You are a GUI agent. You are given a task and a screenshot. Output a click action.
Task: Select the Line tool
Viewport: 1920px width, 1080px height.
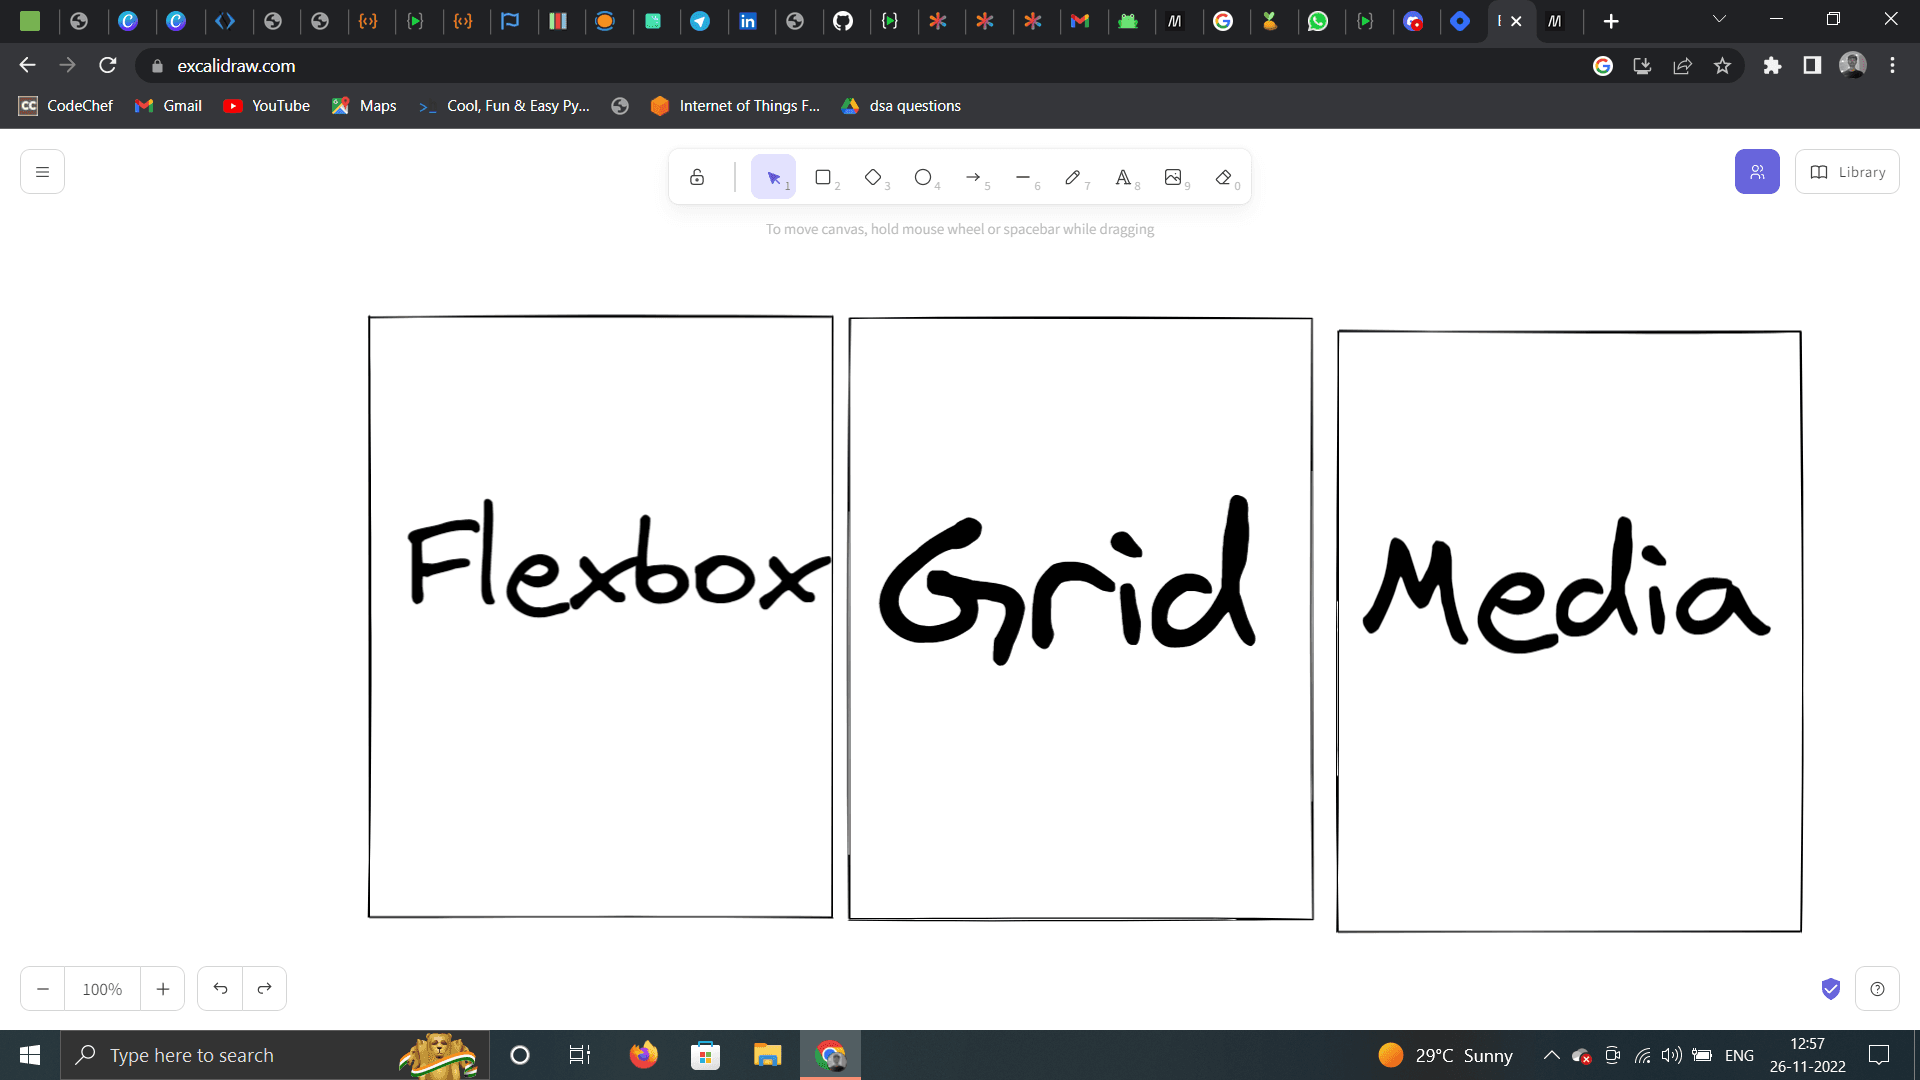pyautogui.click(x=1023, y=177)
